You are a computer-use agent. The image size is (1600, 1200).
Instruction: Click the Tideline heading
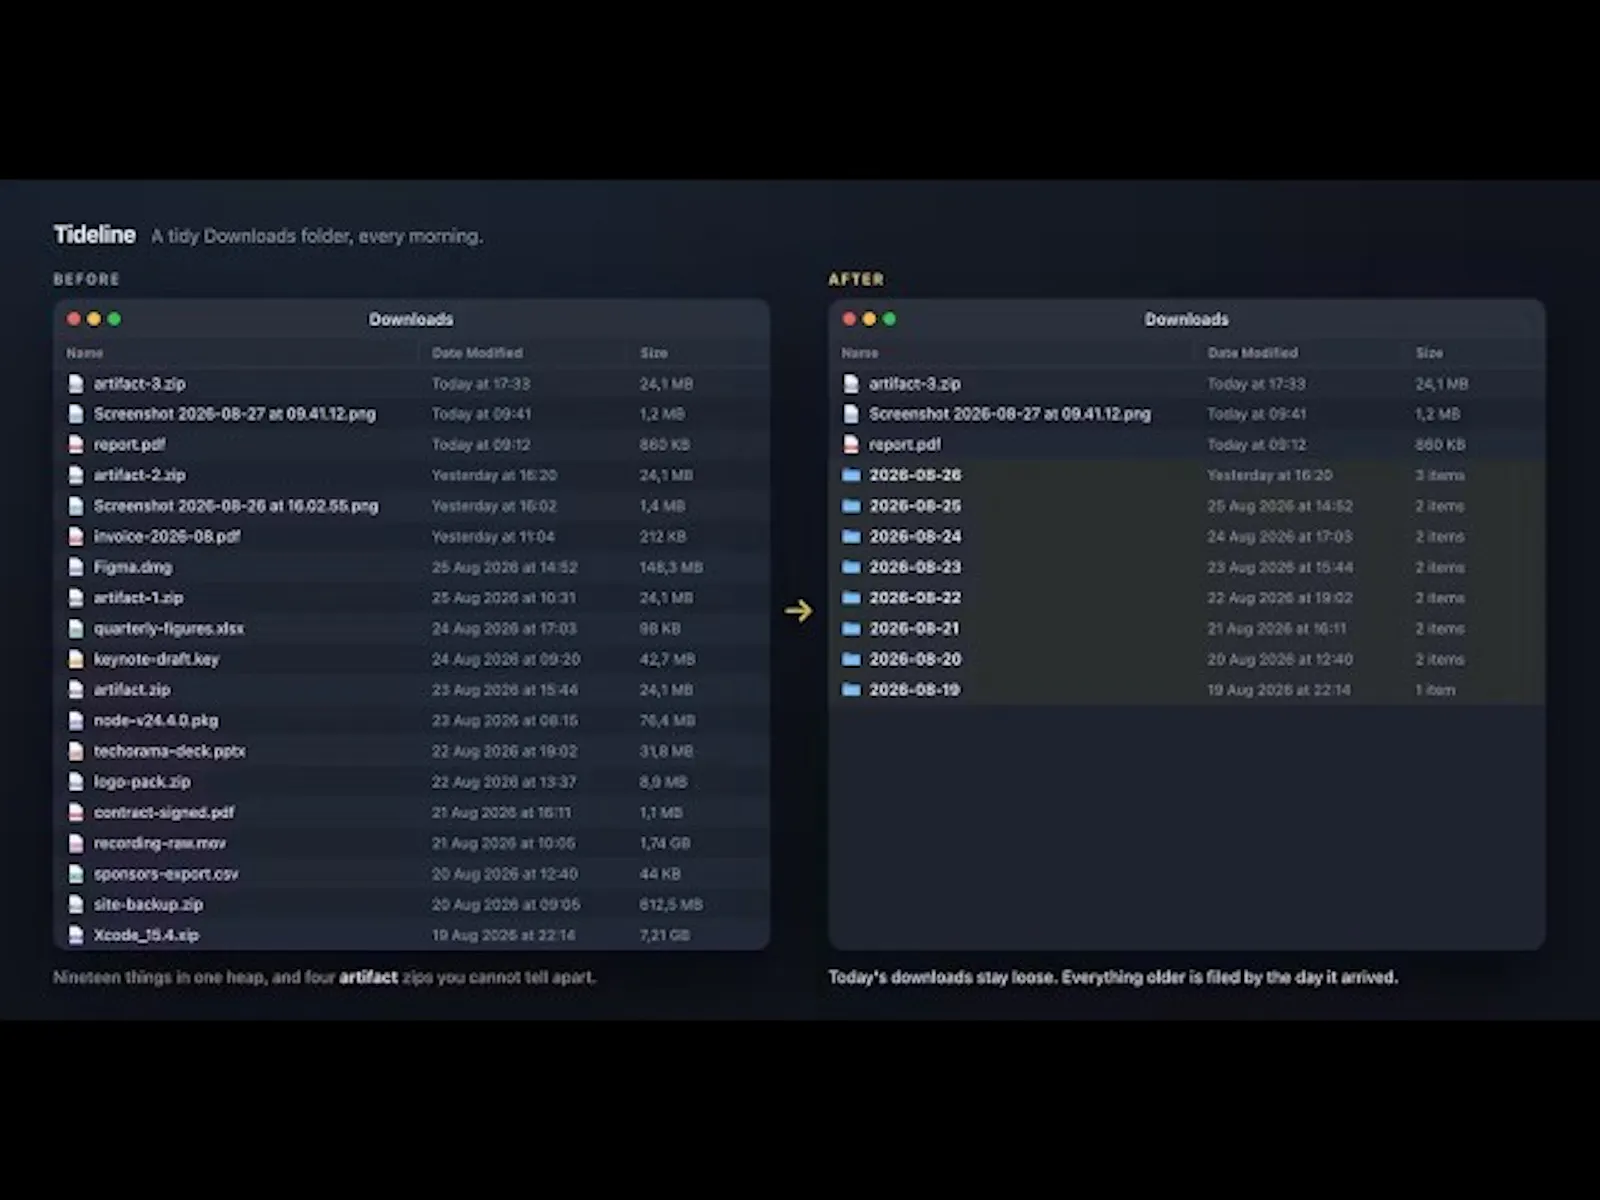pos(95,235)
